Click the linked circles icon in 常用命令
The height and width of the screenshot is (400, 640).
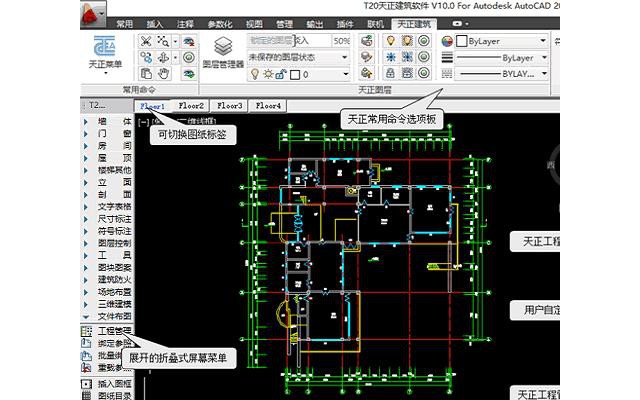[x=146, y=57]
